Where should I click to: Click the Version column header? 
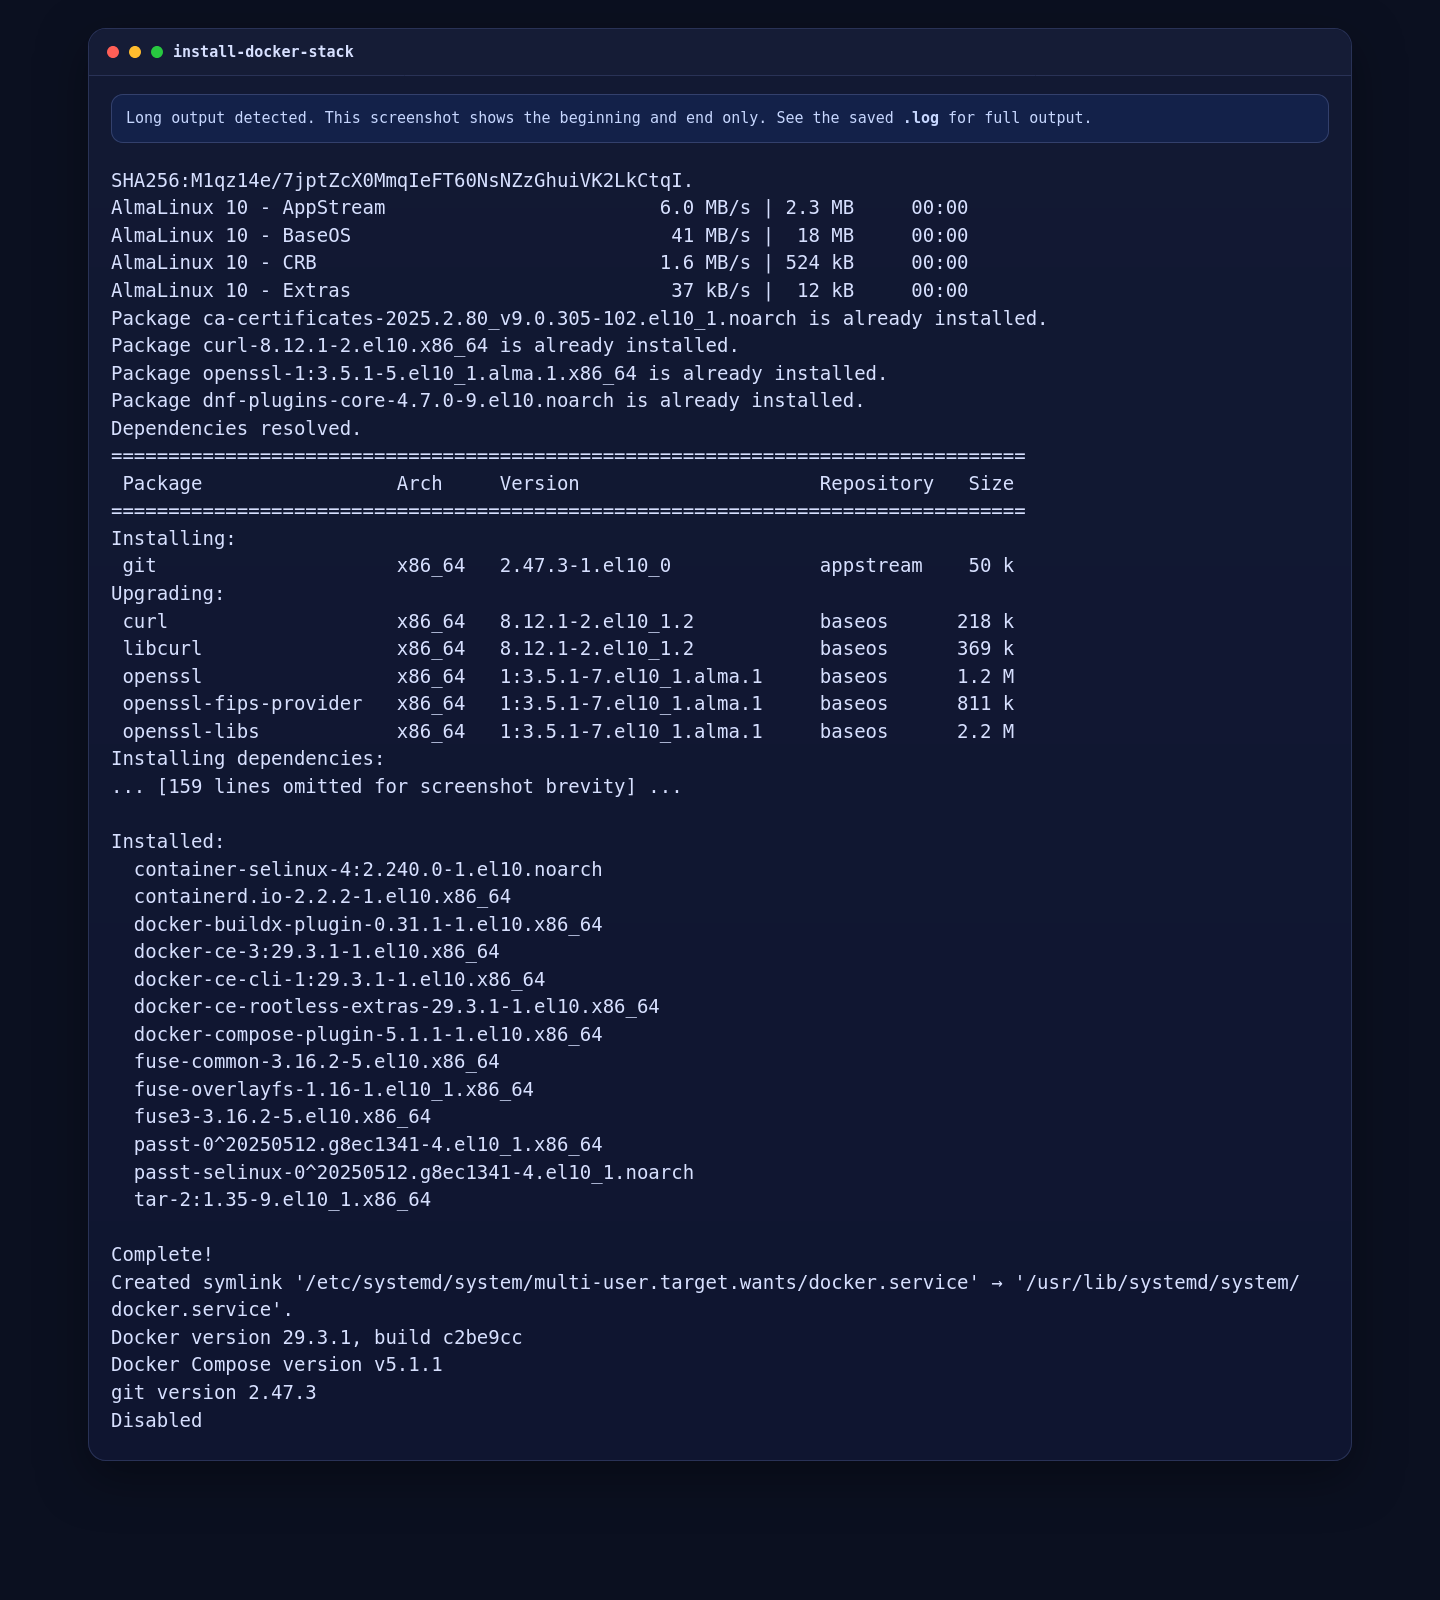tap(540, 484)
